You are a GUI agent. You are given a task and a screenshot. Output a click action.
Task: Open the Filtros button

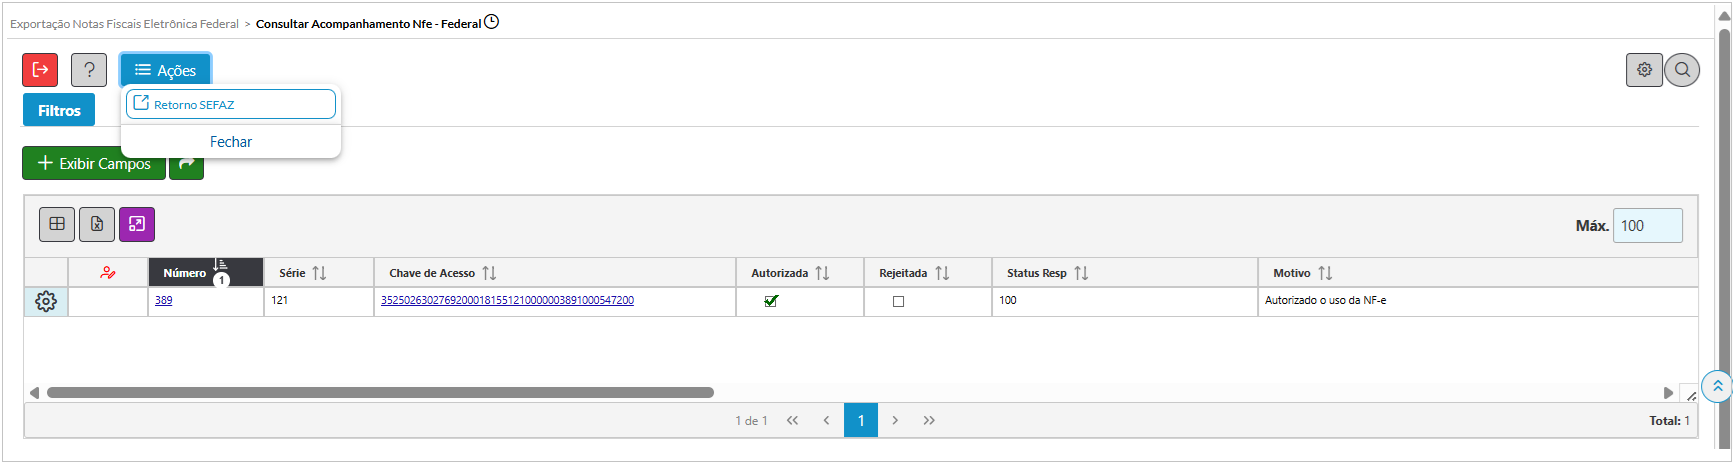point(59,110)
